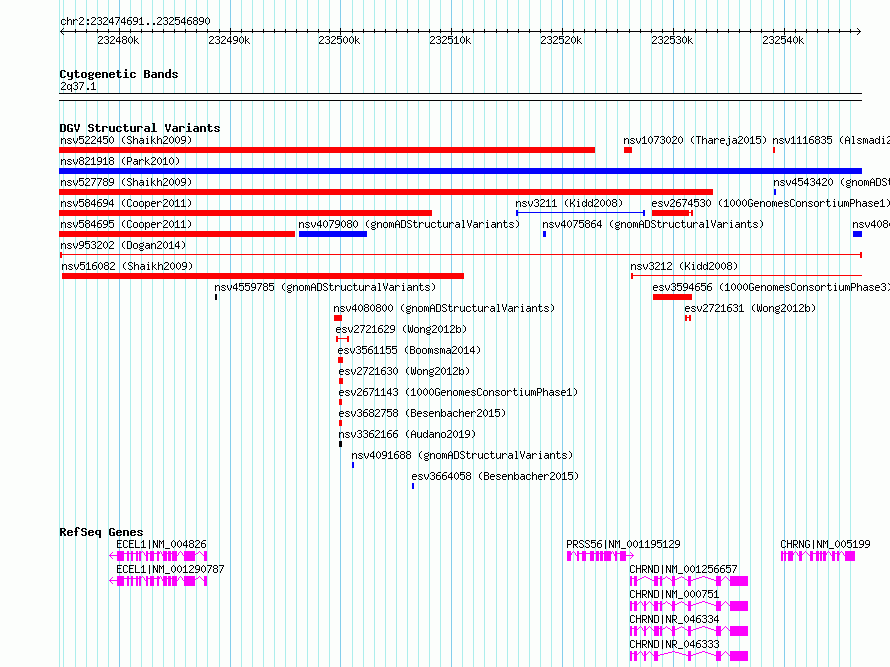Click the RefSeq Genes track title
Screen dimensions: 890x667
[x=101, y=532]
